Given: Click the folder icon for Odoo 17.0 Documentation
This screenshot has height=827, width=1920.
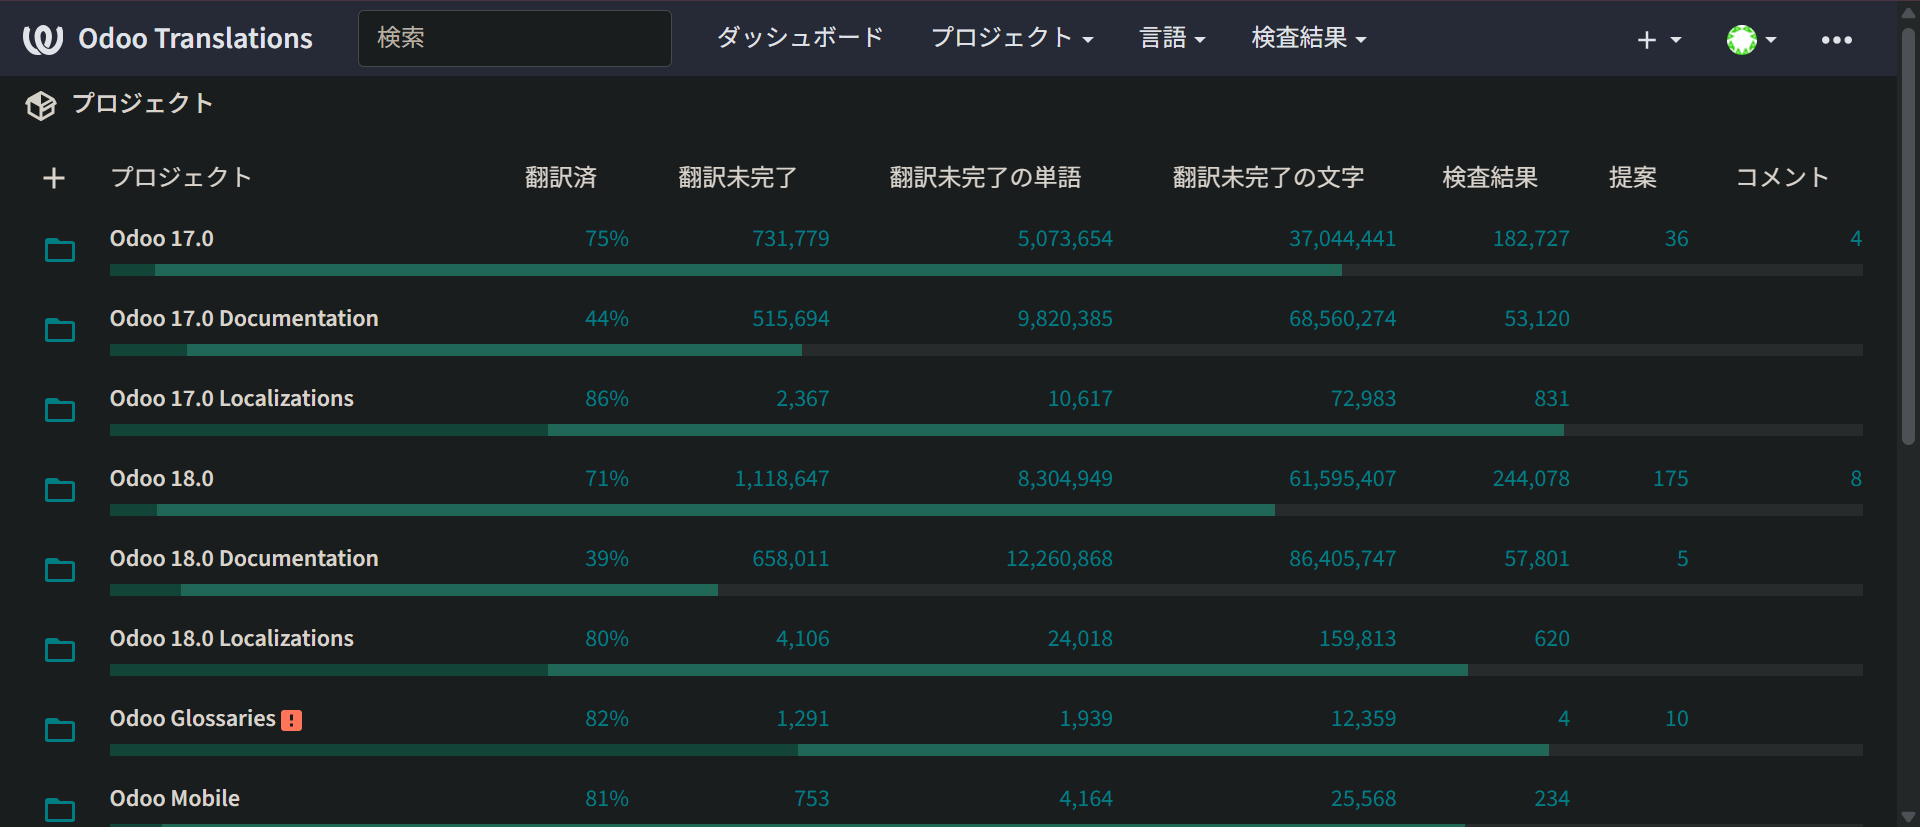Looking at the screenshot, I should coord(60,330).
